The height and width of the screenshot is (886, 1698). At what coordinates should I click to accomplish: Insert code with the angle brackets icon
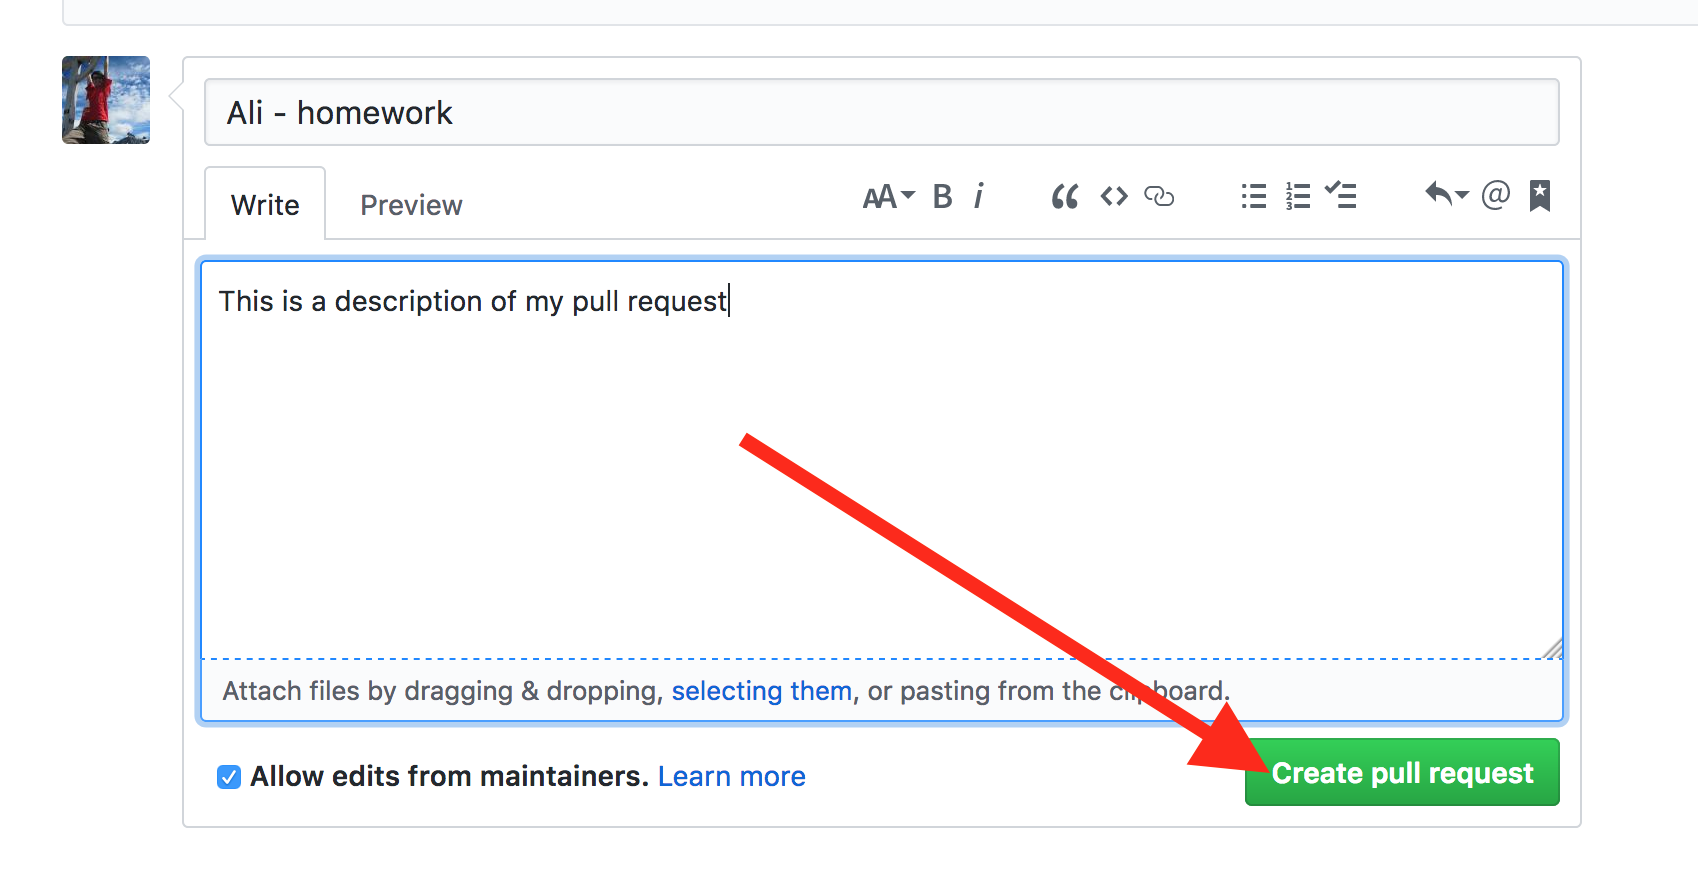(1114, 196)
